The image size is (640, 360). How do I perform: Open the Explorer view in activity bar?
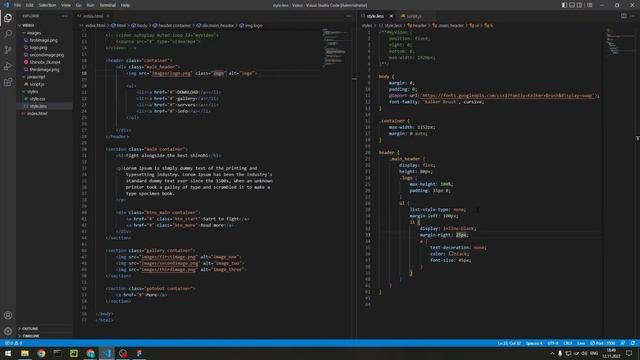tap(8, 18)
